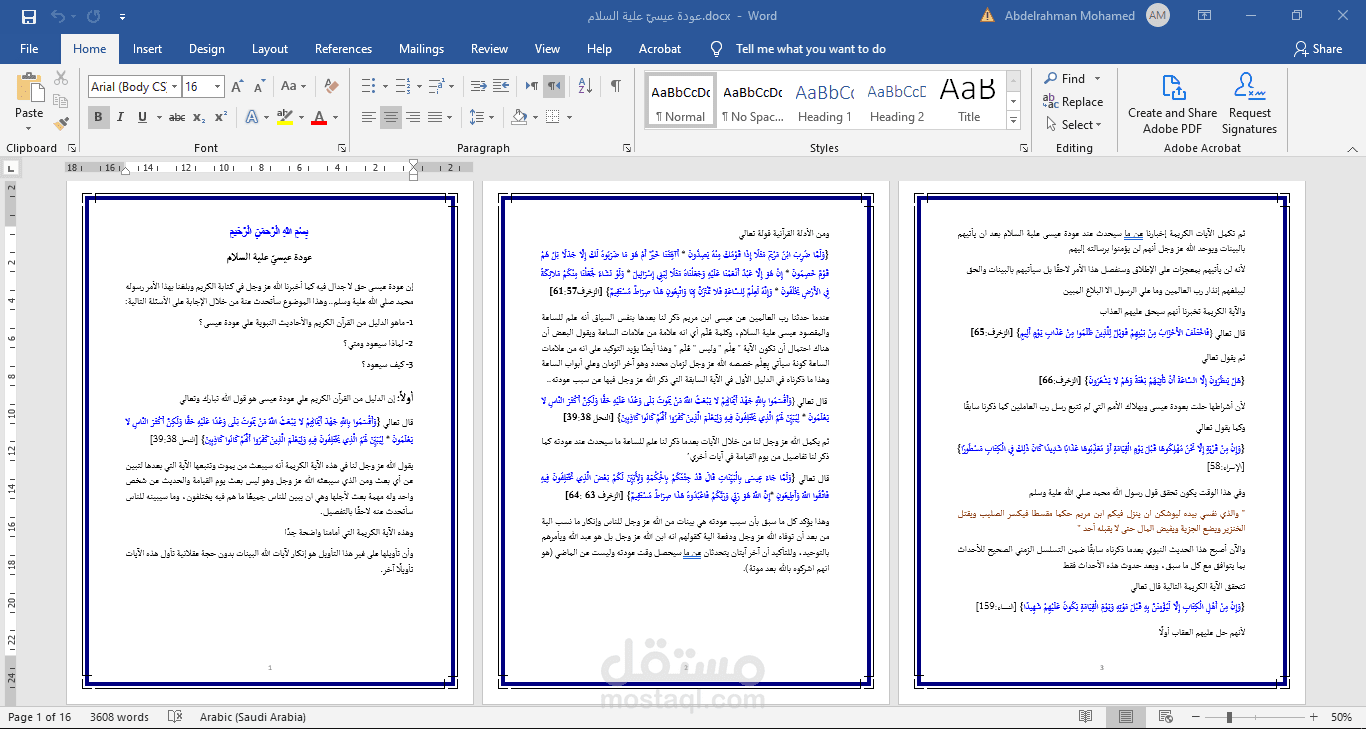Open the font name dropdown
Viewport: 1366px width, 729px height.
point(174,87)
